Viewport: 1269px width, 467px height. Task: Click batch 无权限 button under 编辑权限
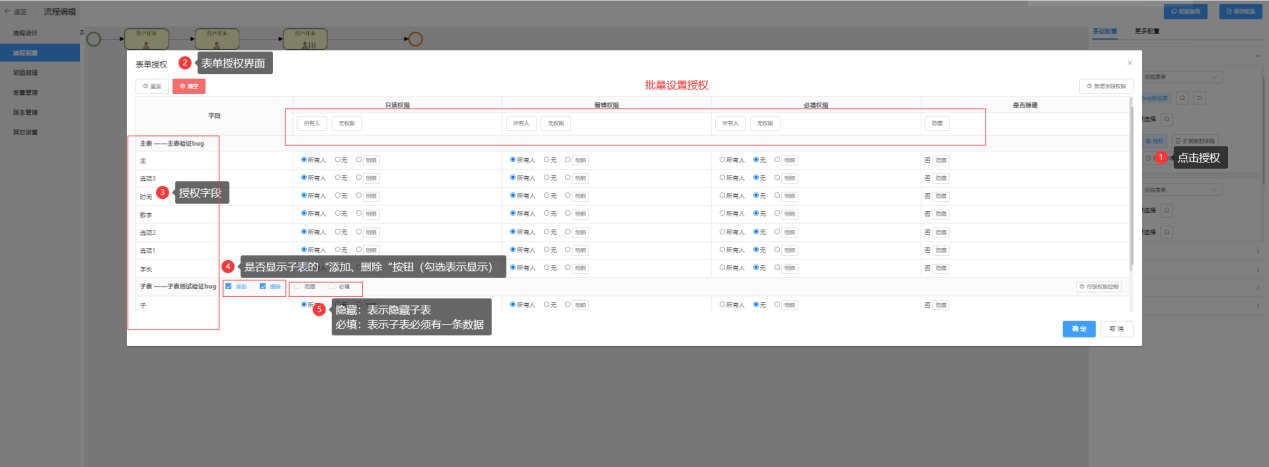pyautogui.click(x=556, y=123)
